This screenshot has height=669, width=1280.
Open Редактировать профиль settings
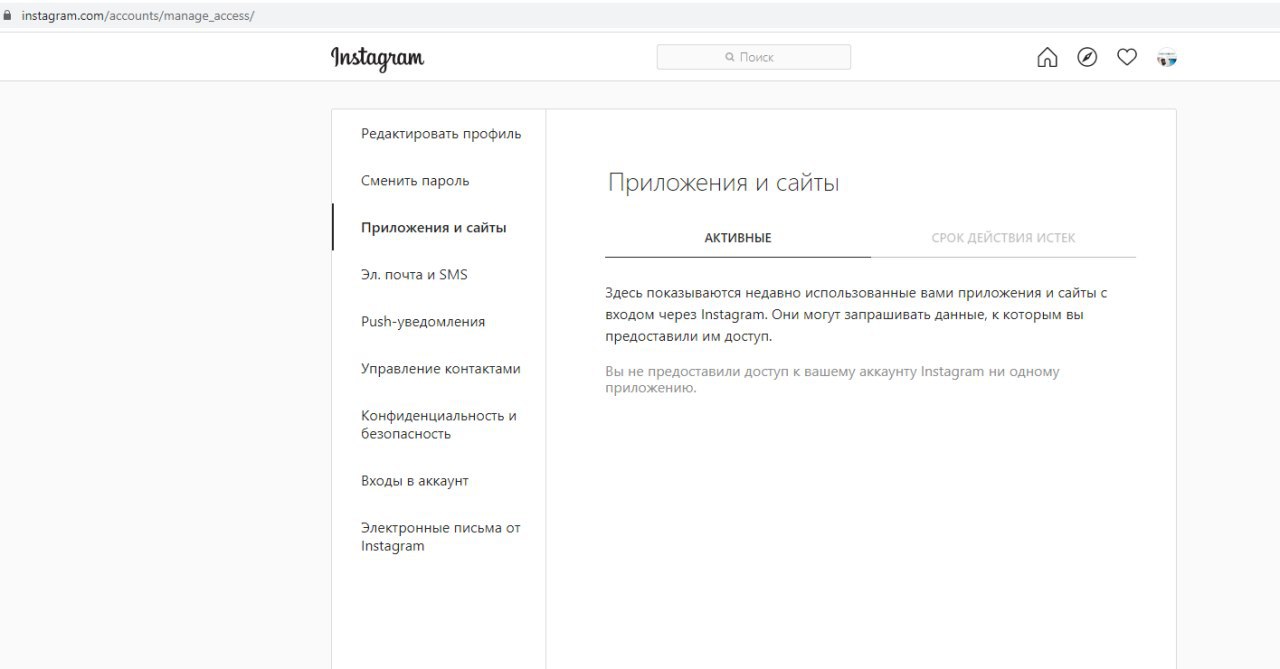tap(439, 134)
